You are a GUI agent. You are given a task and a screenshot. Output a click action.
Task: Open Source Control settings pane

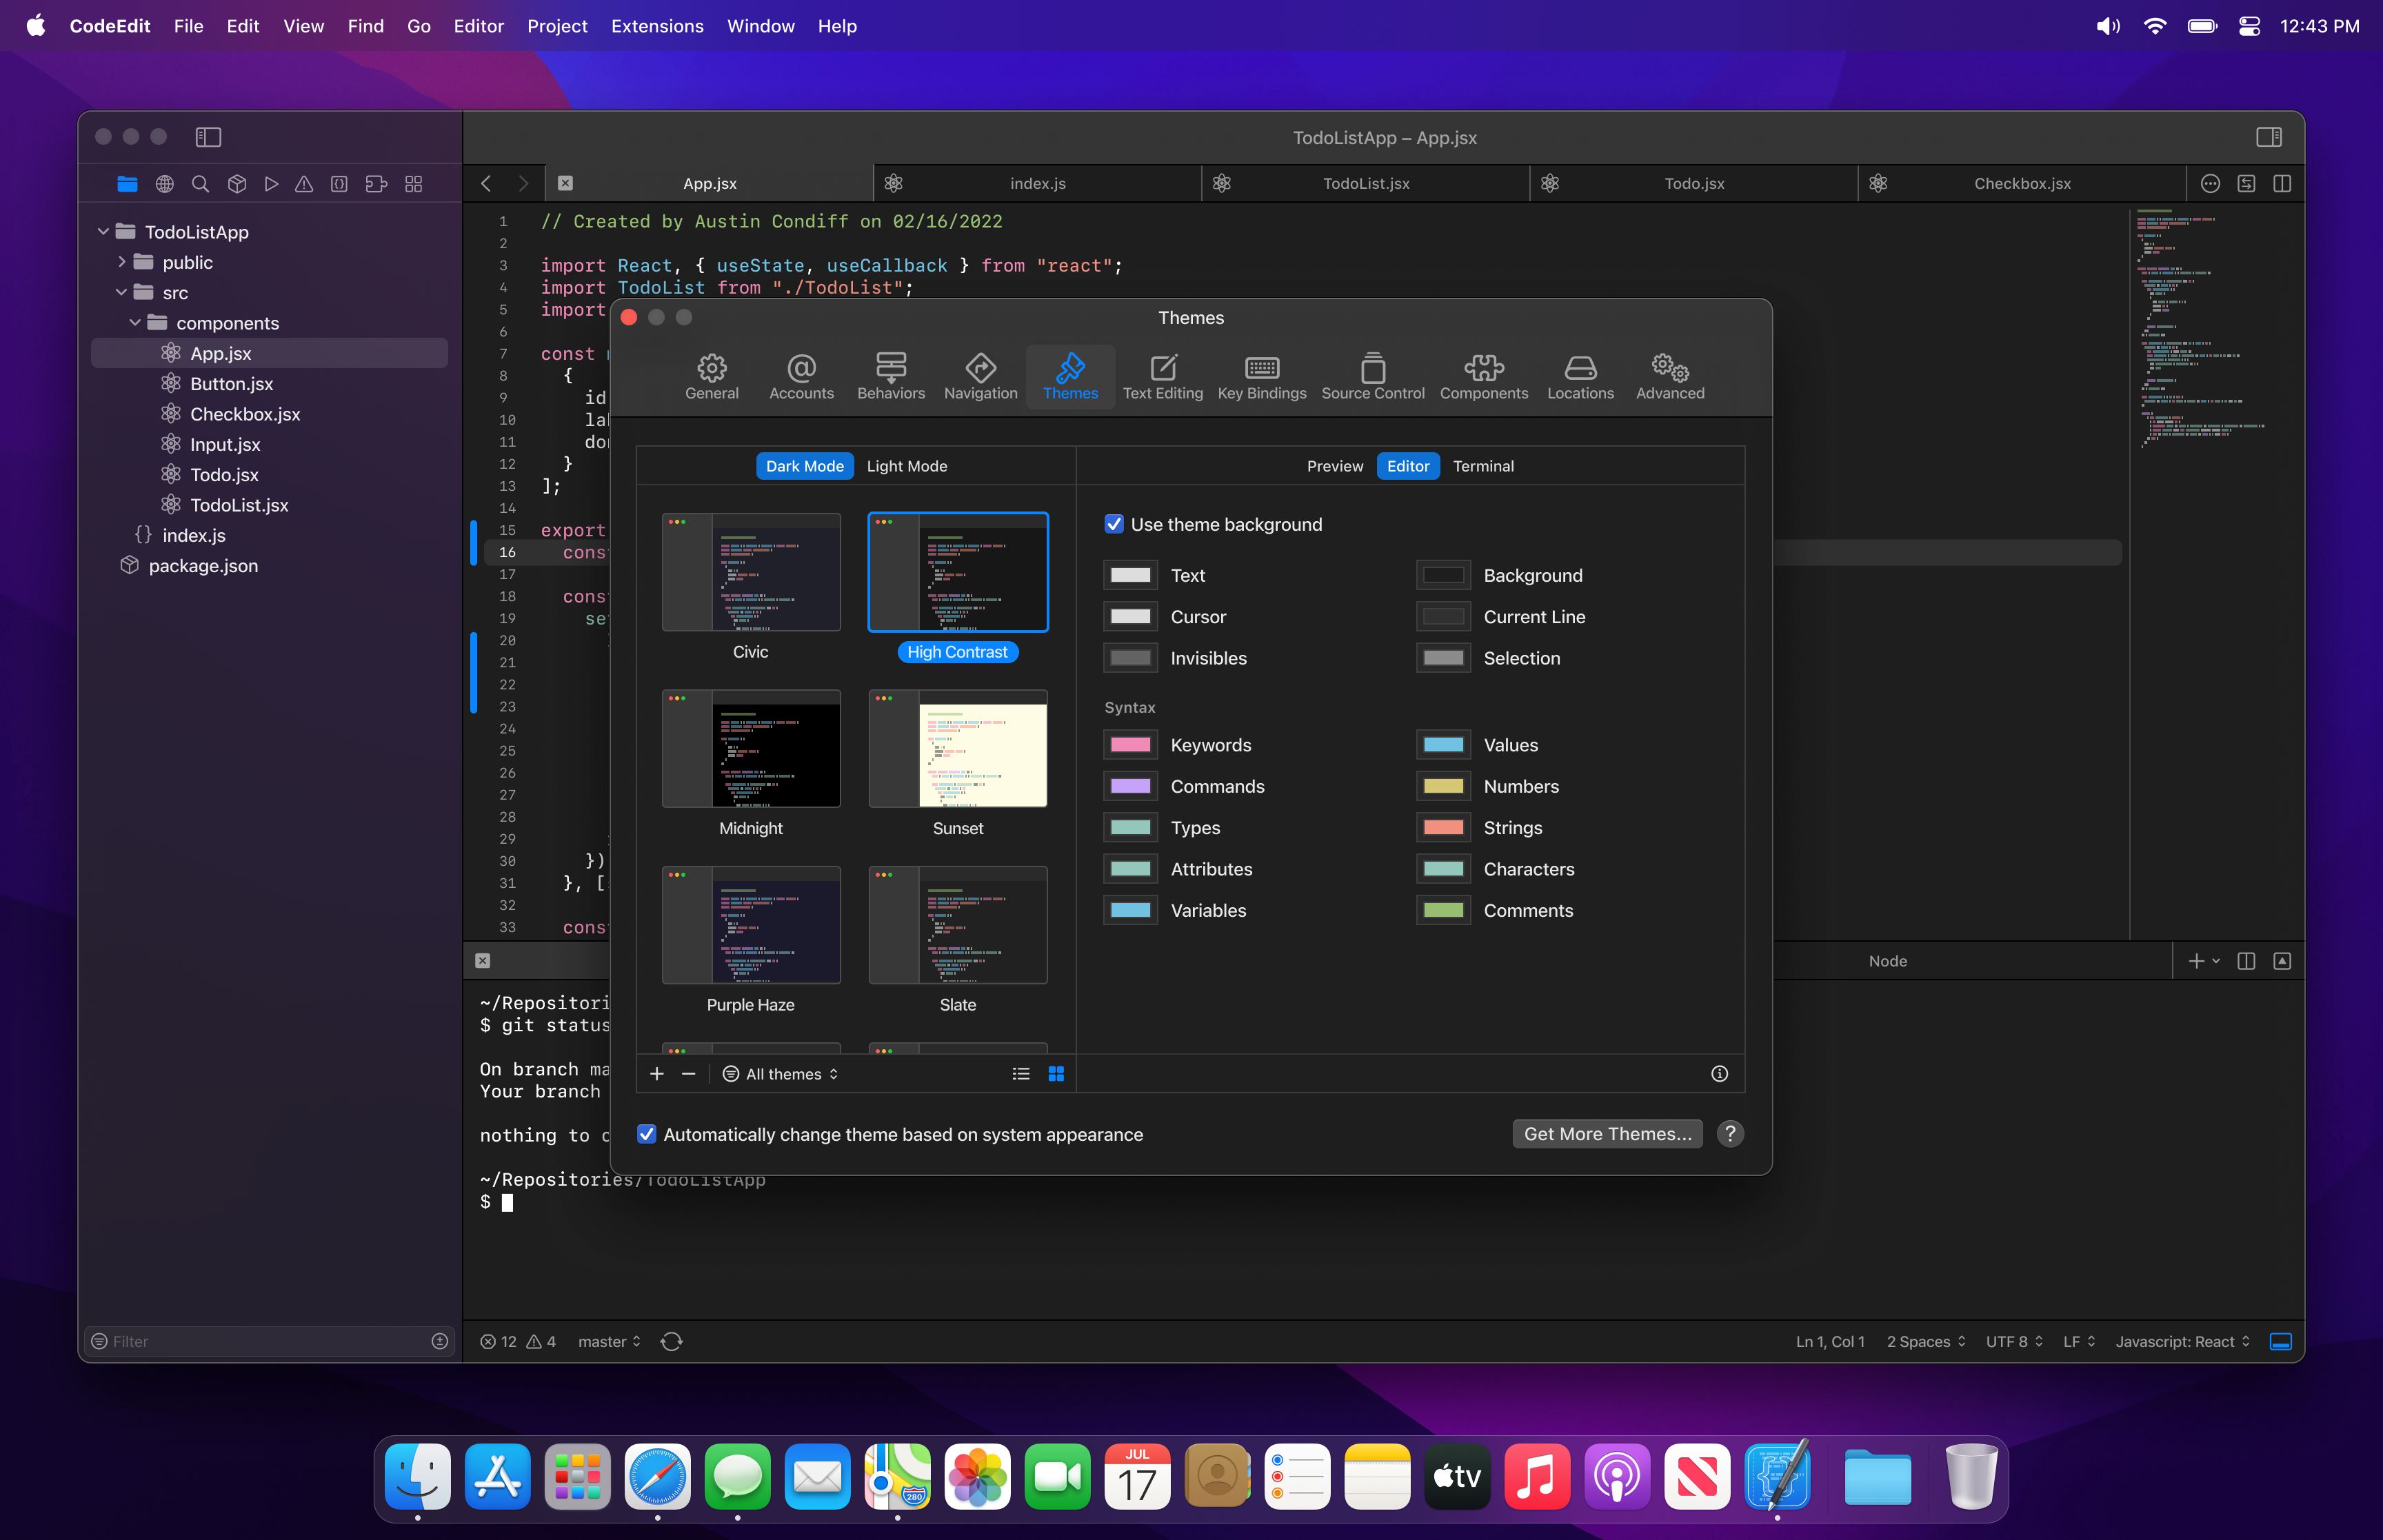point(1372,376)
